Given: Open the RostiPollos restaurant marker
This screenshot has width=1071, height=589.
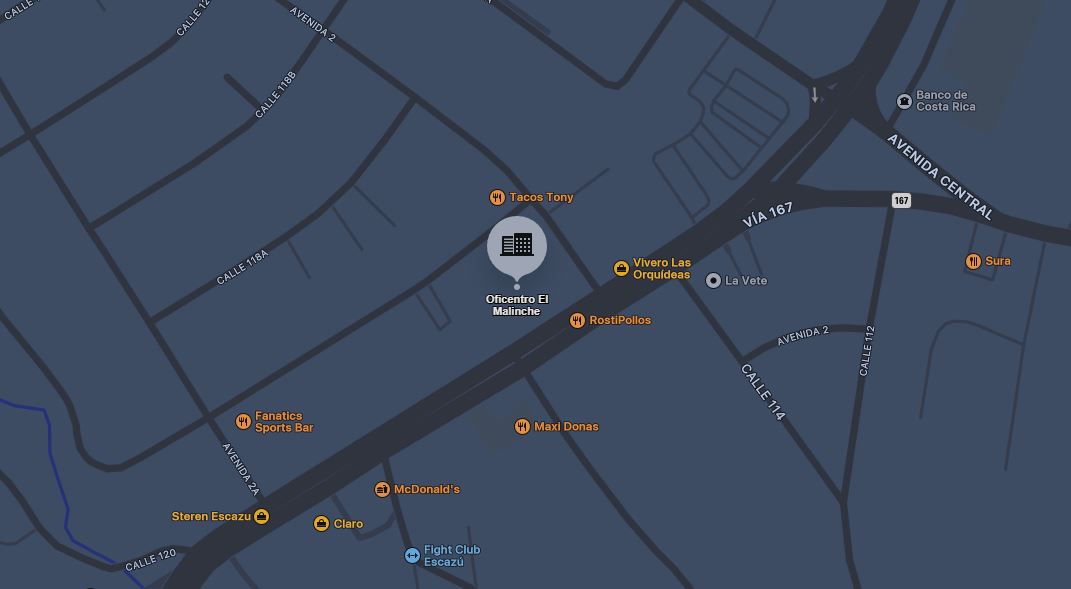Looking at the screenshot, I should point(577,320).
